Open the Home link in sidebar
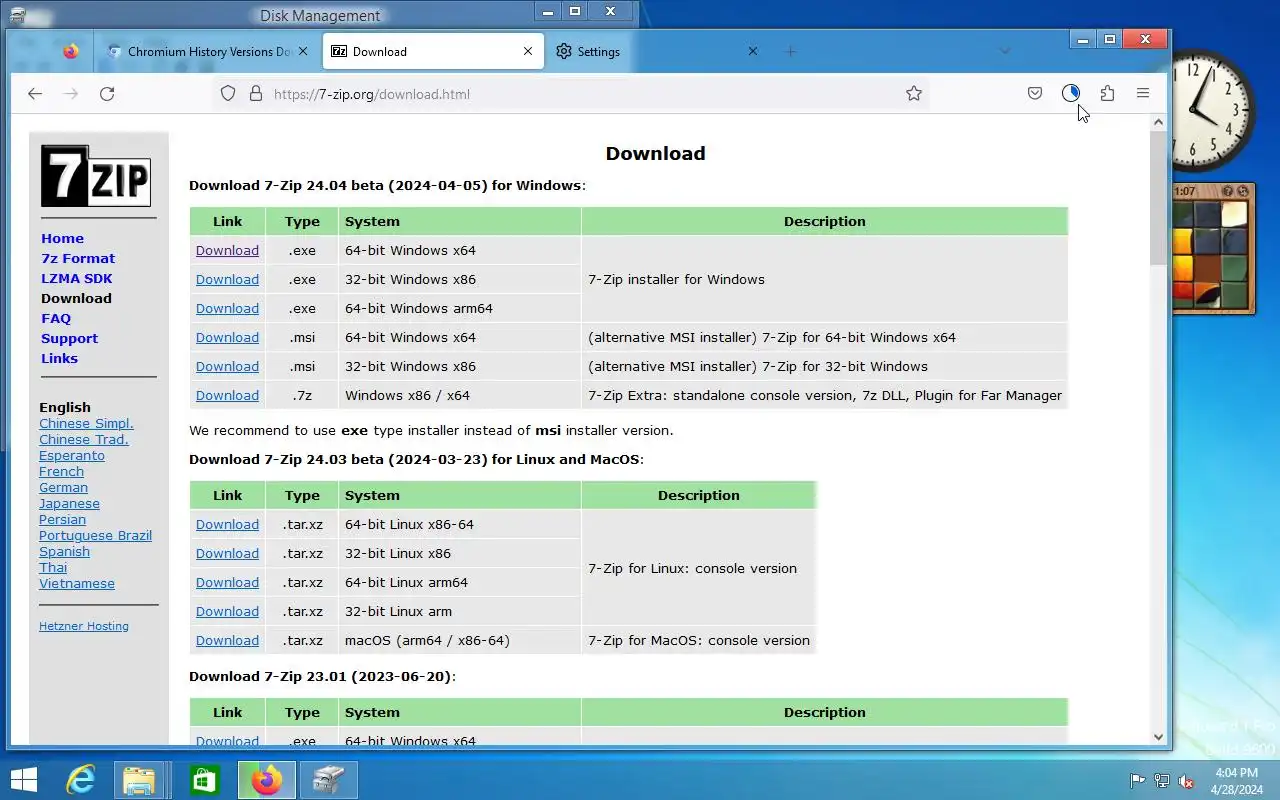 pos(62,238)
